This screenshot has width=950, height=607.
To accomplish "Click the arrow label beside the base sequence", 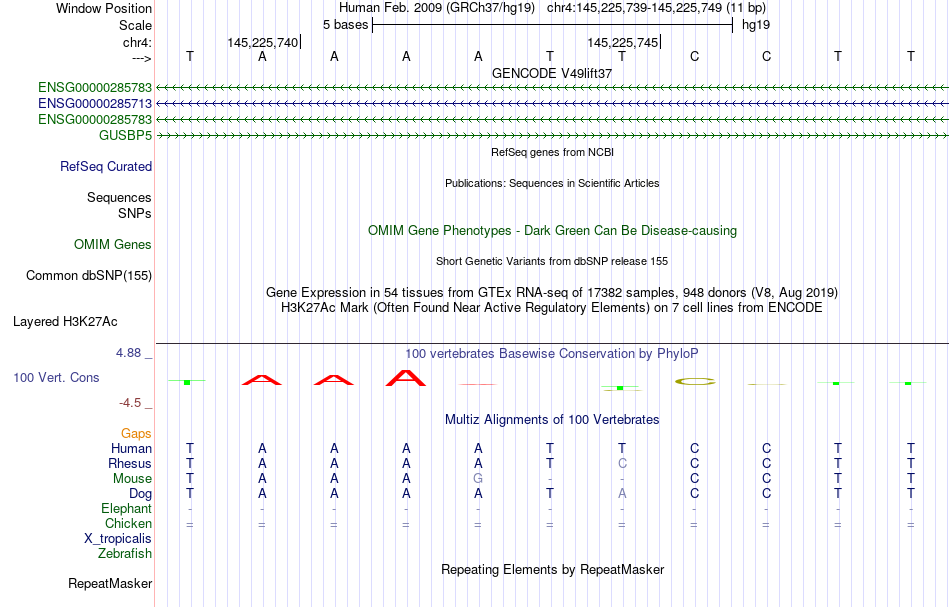I will click(142, 58).
